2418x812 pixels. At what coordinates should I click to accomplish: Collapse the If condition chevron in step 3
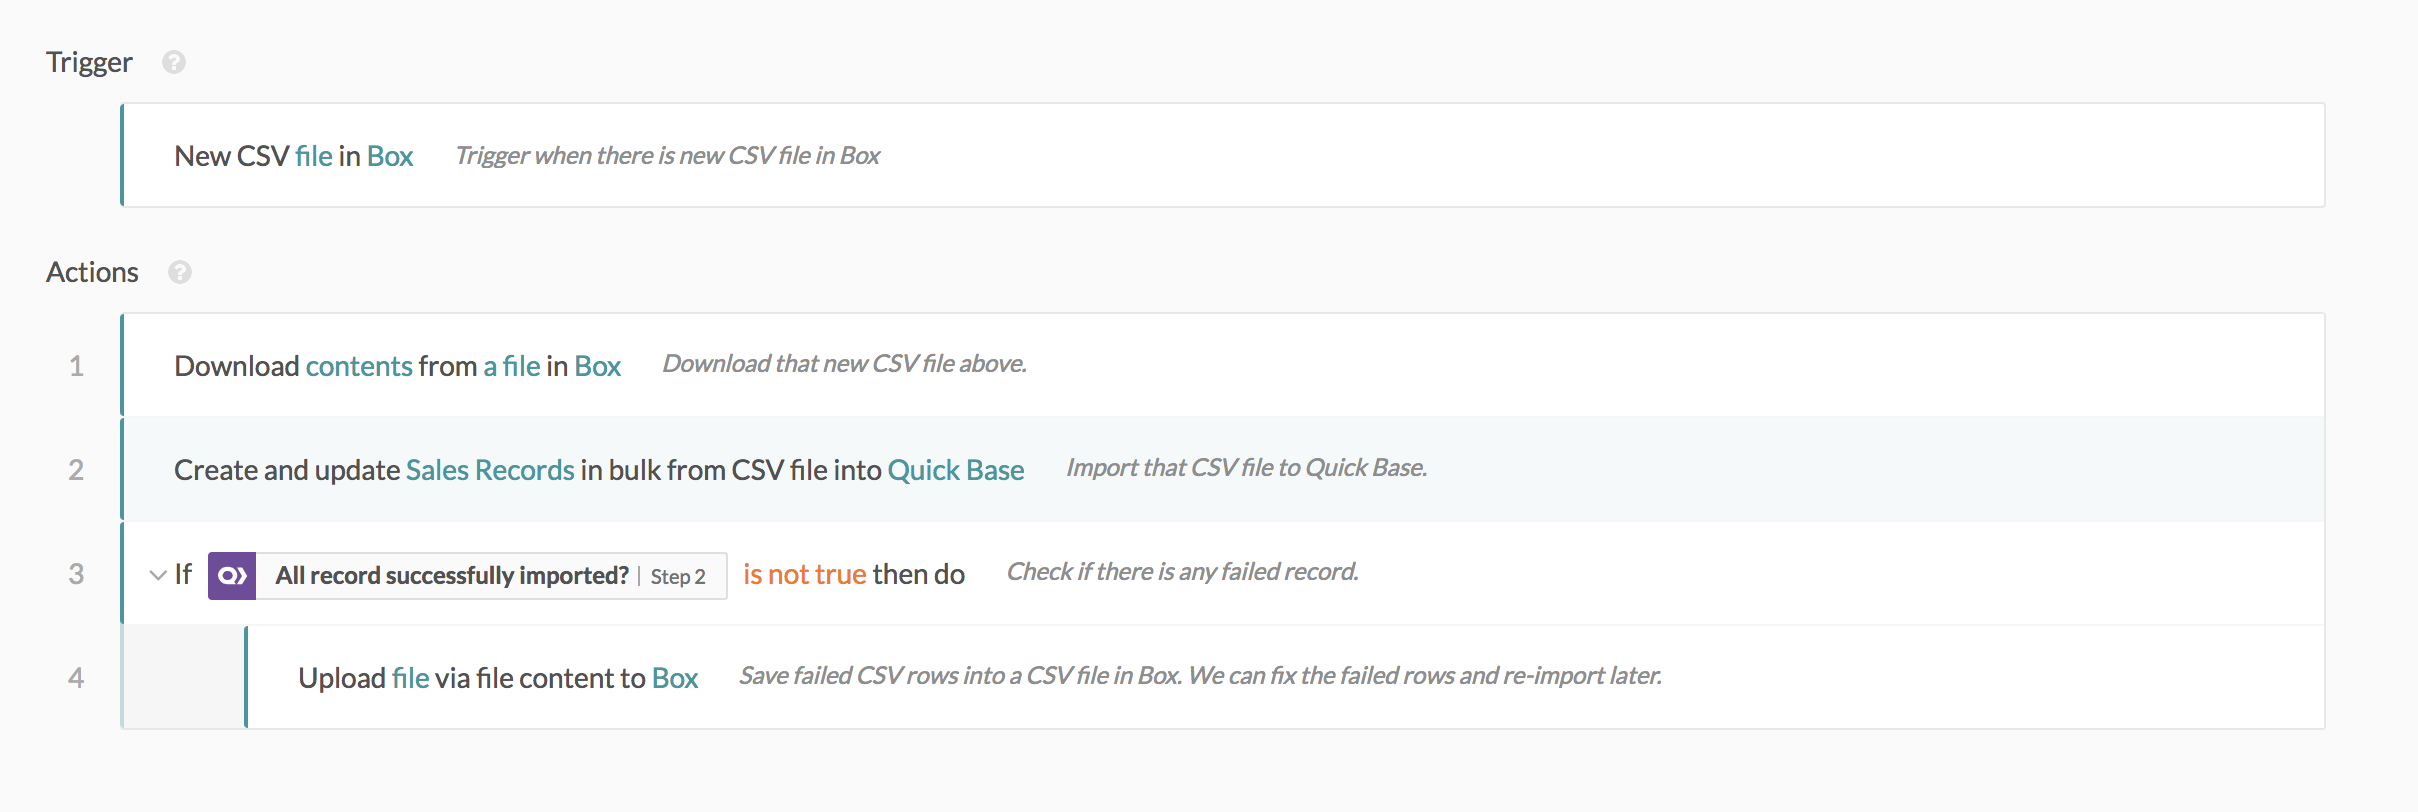tap(157, 575)
